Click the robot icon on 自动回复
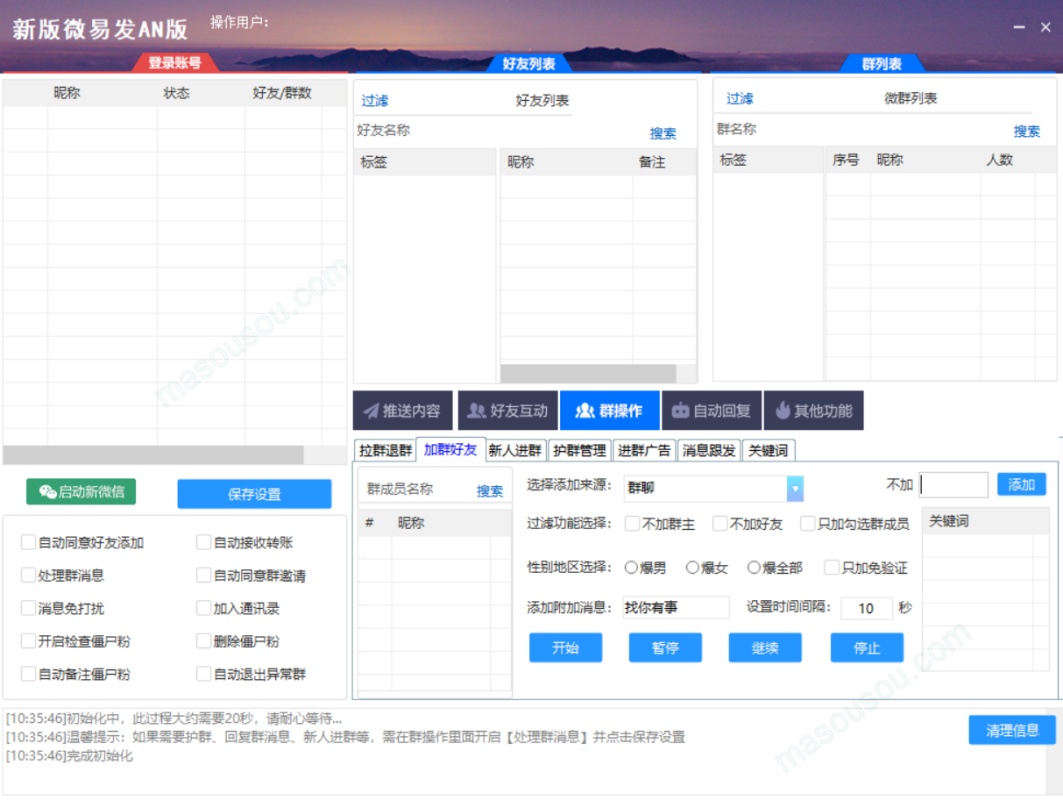Image resolution: width=1063 pixels, height=800 pixels. 680,411
